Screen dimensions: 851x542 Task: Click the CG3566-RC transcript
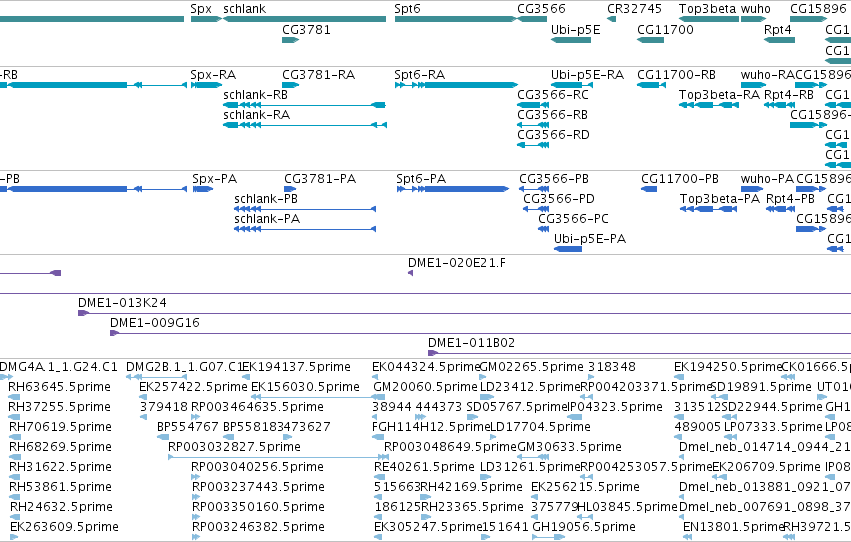pyautogui.click(x=533, y=105)
